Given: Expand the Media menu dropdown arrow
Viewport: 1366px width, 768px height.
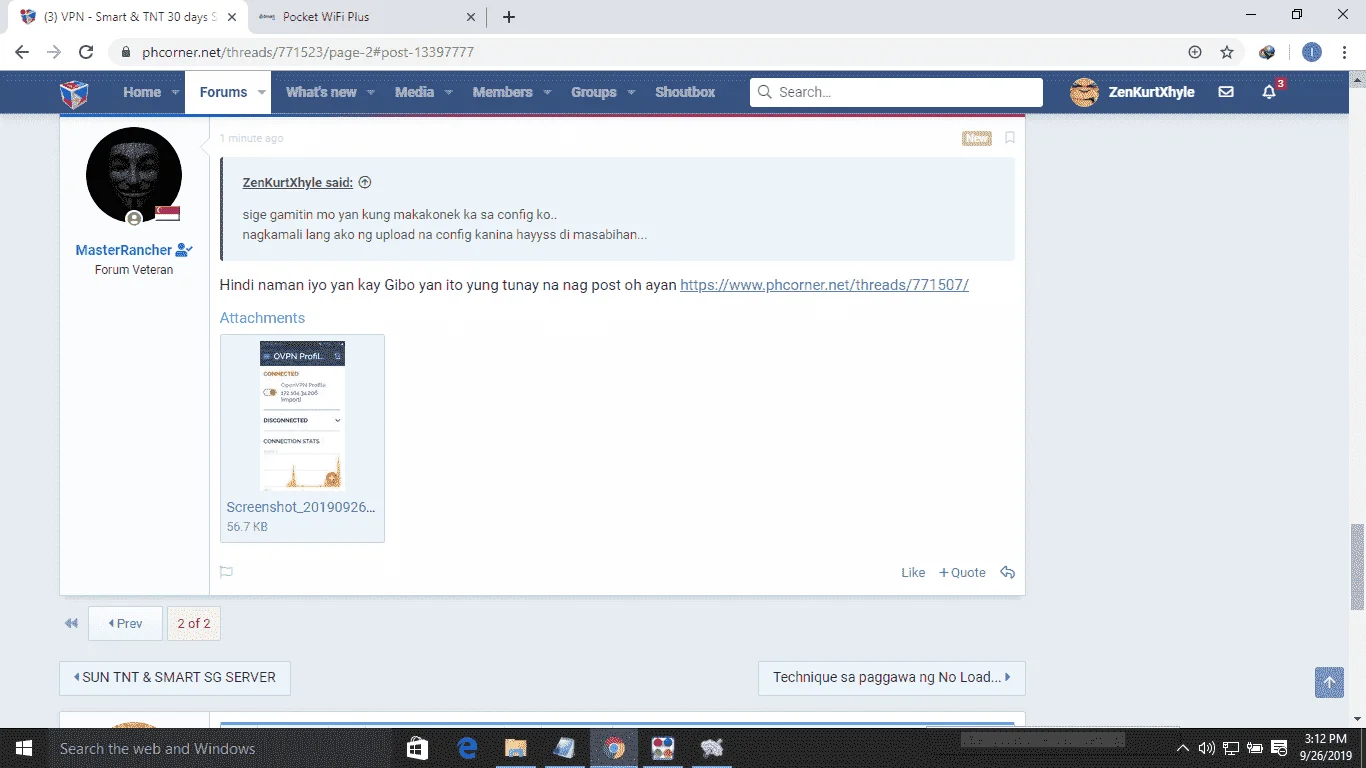Looking at the screenshot, I should point(448,92).
